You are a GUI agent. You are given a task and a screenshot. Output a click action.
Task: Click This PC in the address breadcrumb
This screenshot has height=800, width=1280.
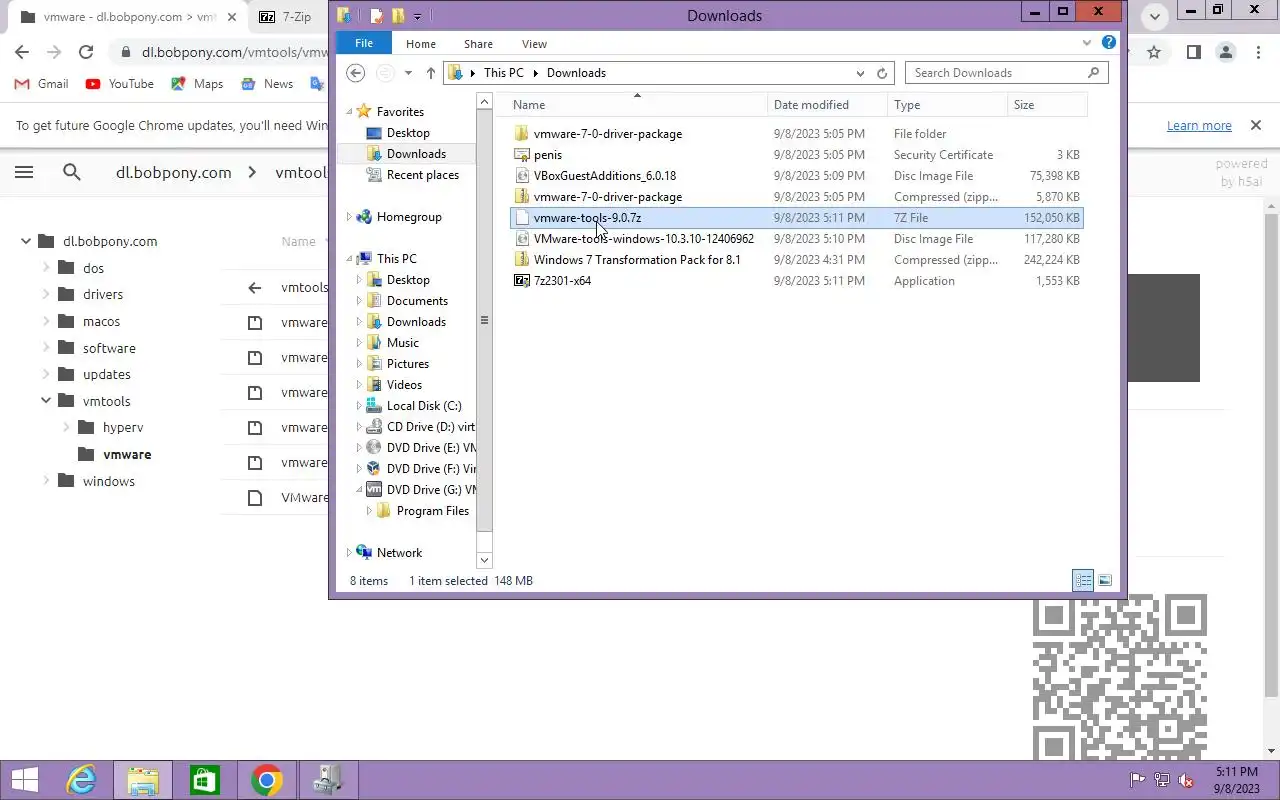[x=503, y=73]
